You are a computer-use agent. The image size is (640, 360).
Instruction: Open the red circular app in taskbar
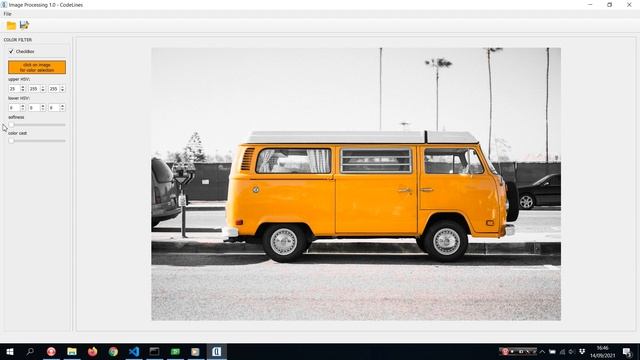click(x=51, y=351)
